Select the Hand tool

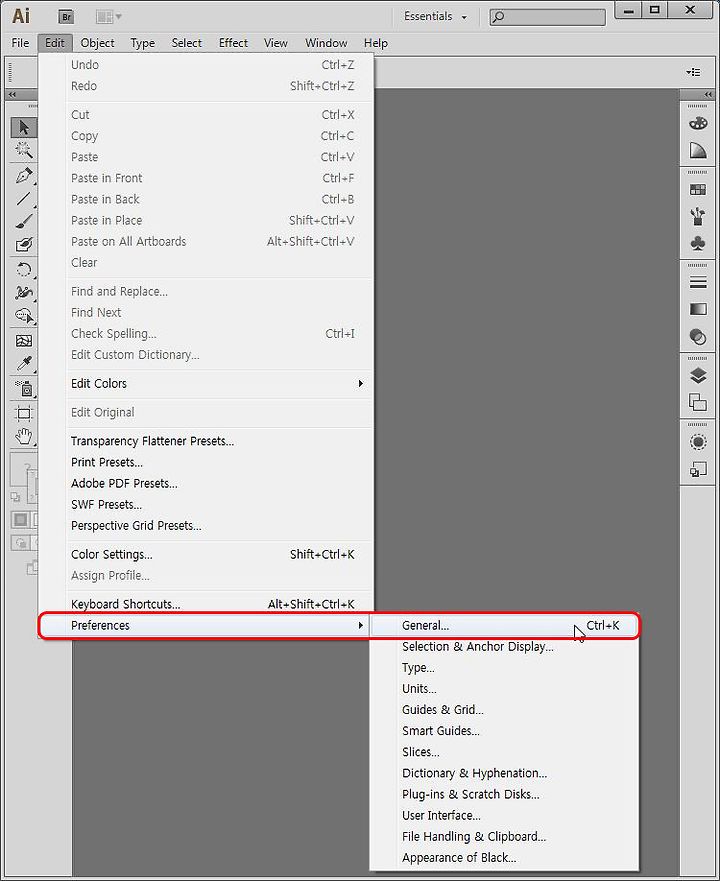click(24, 436)
